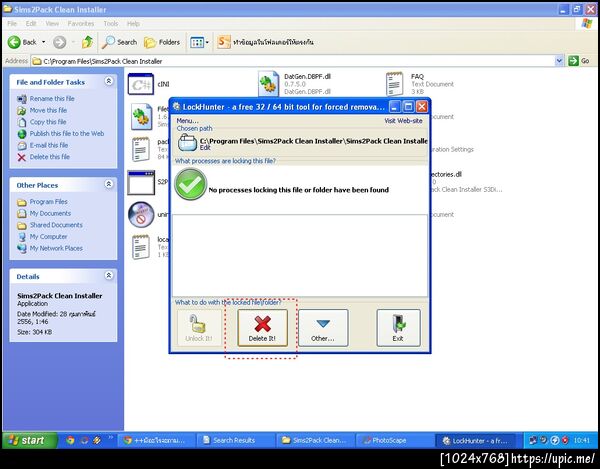Open the File menu
The image size is (600, 469).
pos(12,24)
